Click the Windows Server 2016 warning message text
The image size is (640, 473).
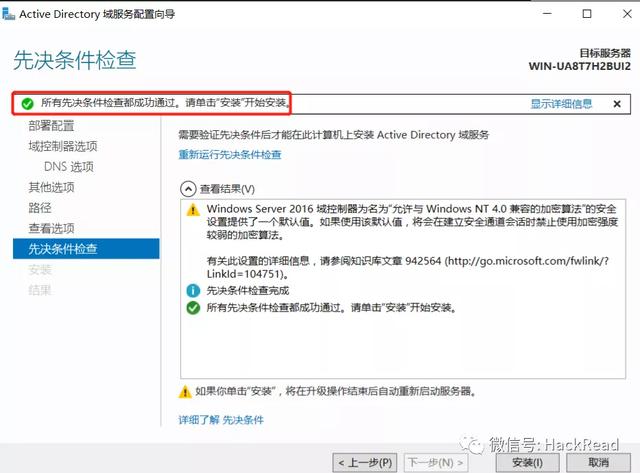(412, 222)
